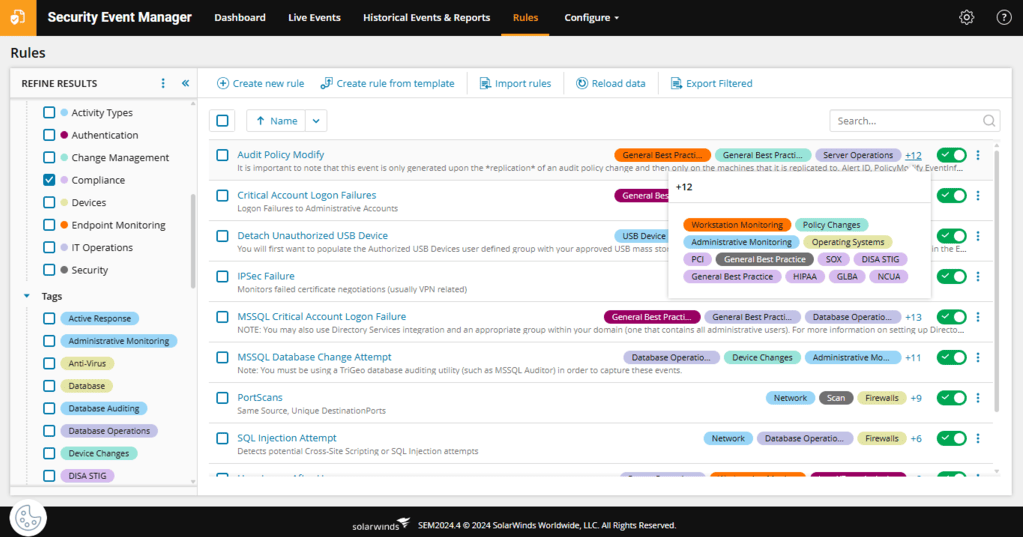Click the Refine Results panel scrollbar
This screenshot has width=1023, height=537.
tap(192, 241)
